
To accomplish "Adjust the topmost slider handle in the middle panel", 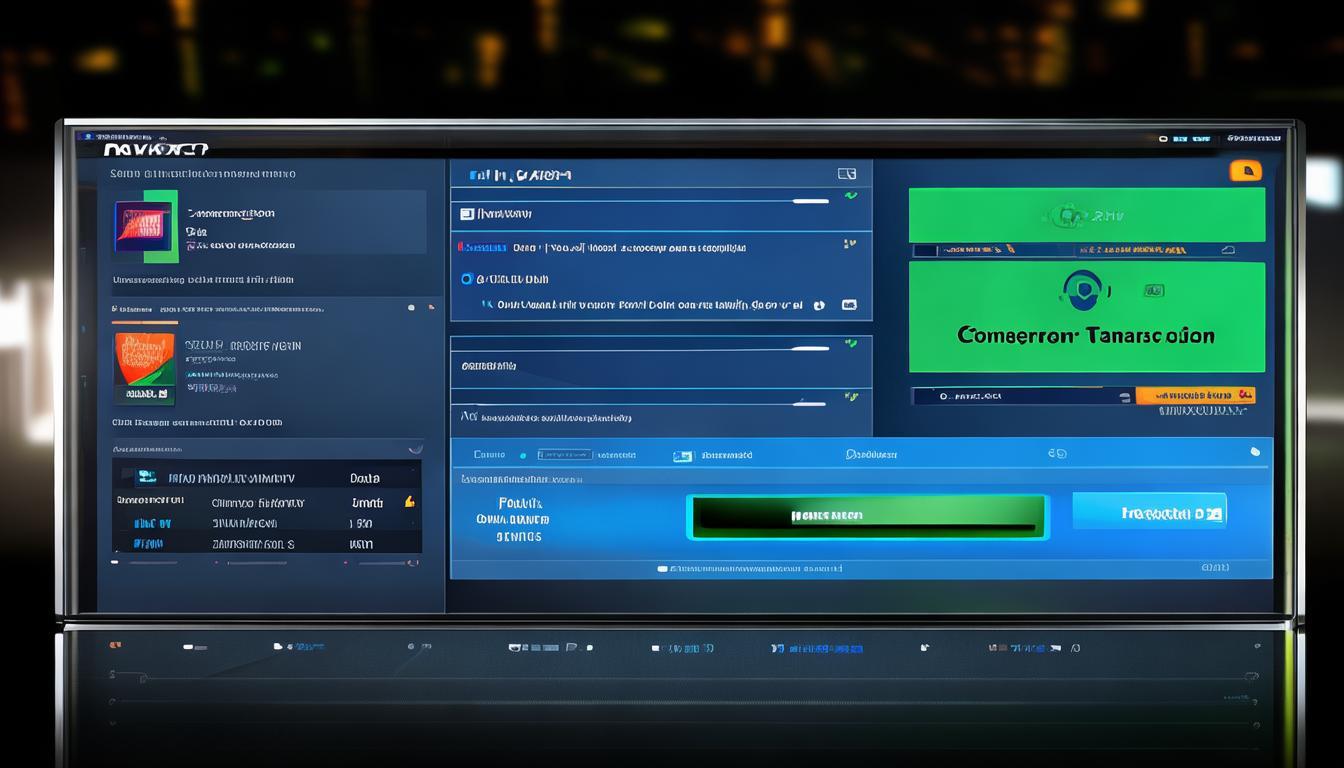I will (x=811, y=201).
